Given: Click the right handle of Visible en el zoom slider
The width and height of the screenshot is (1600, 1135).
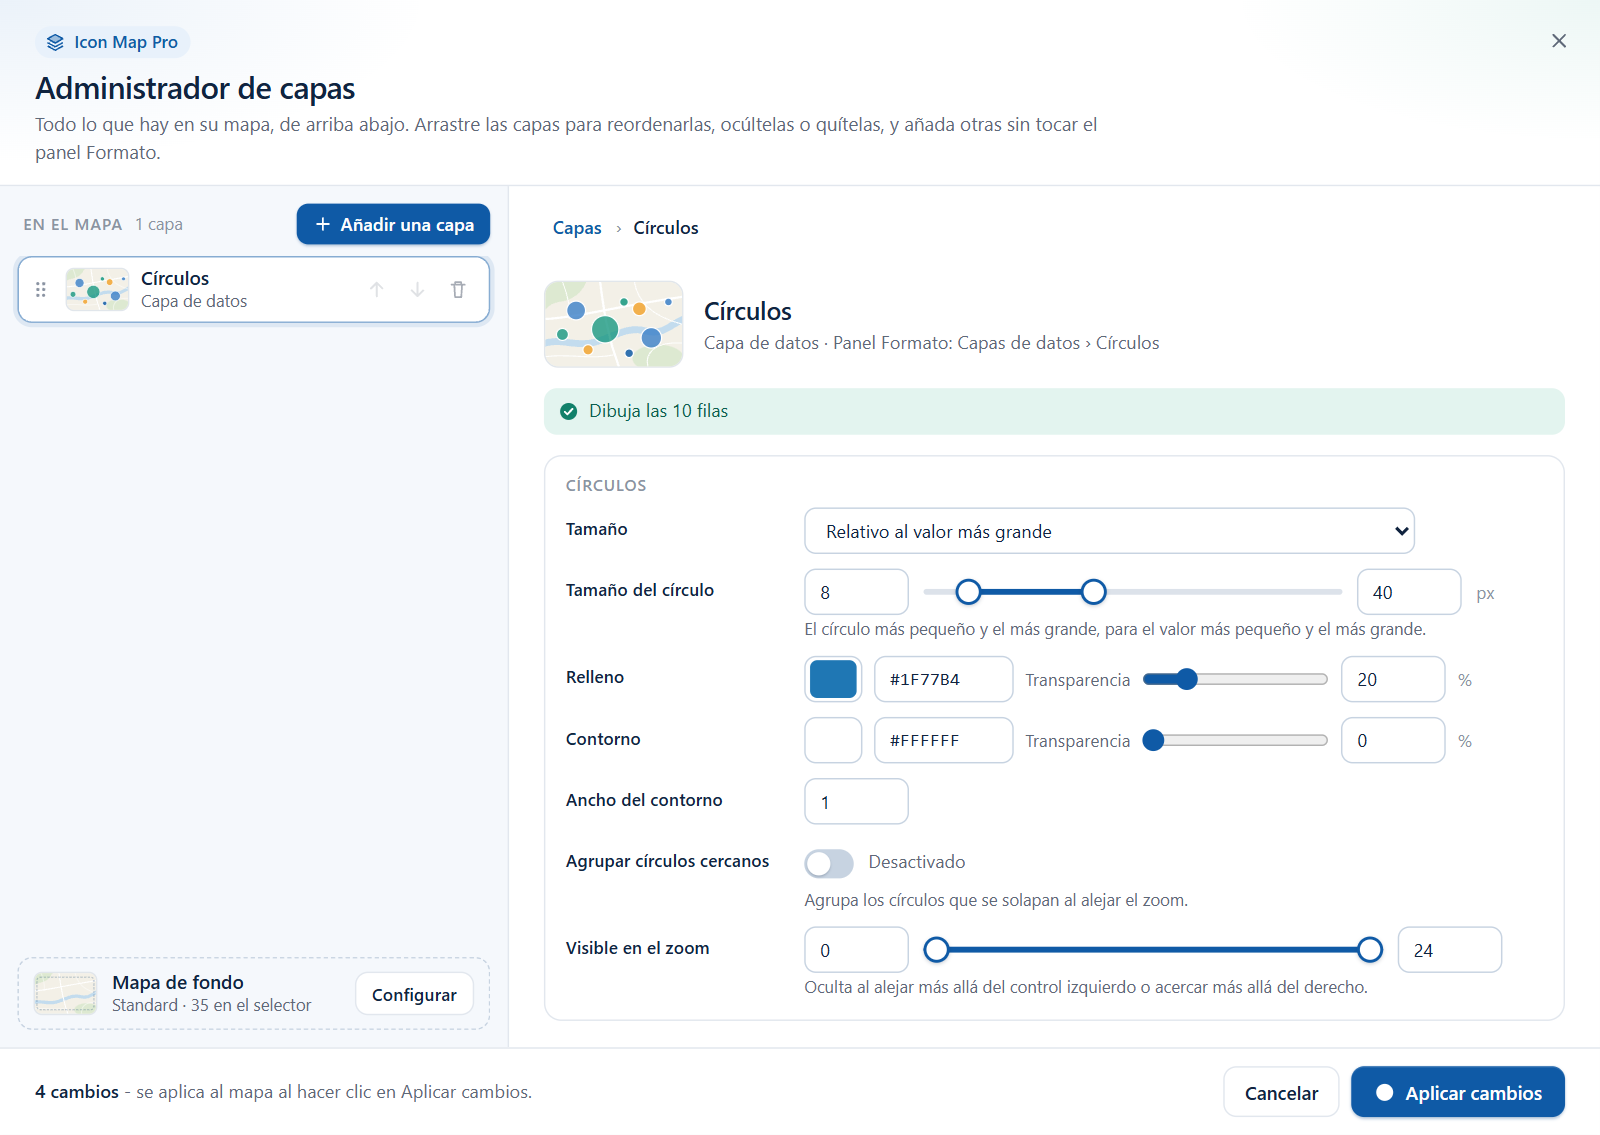Looking at the screenshot, I should [x=1370, y=950].
